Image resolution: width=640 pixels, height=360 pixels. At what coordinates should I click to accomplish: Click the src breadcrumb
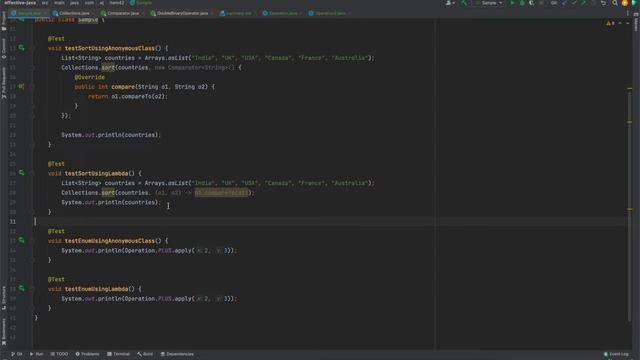pyautogui.click(x=45, y=3)
